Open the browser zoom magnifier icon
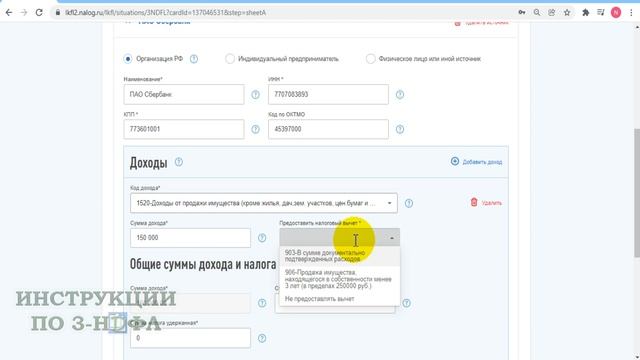Image resolution: width=640 pixels, height=360 pixels. point(537,13)
